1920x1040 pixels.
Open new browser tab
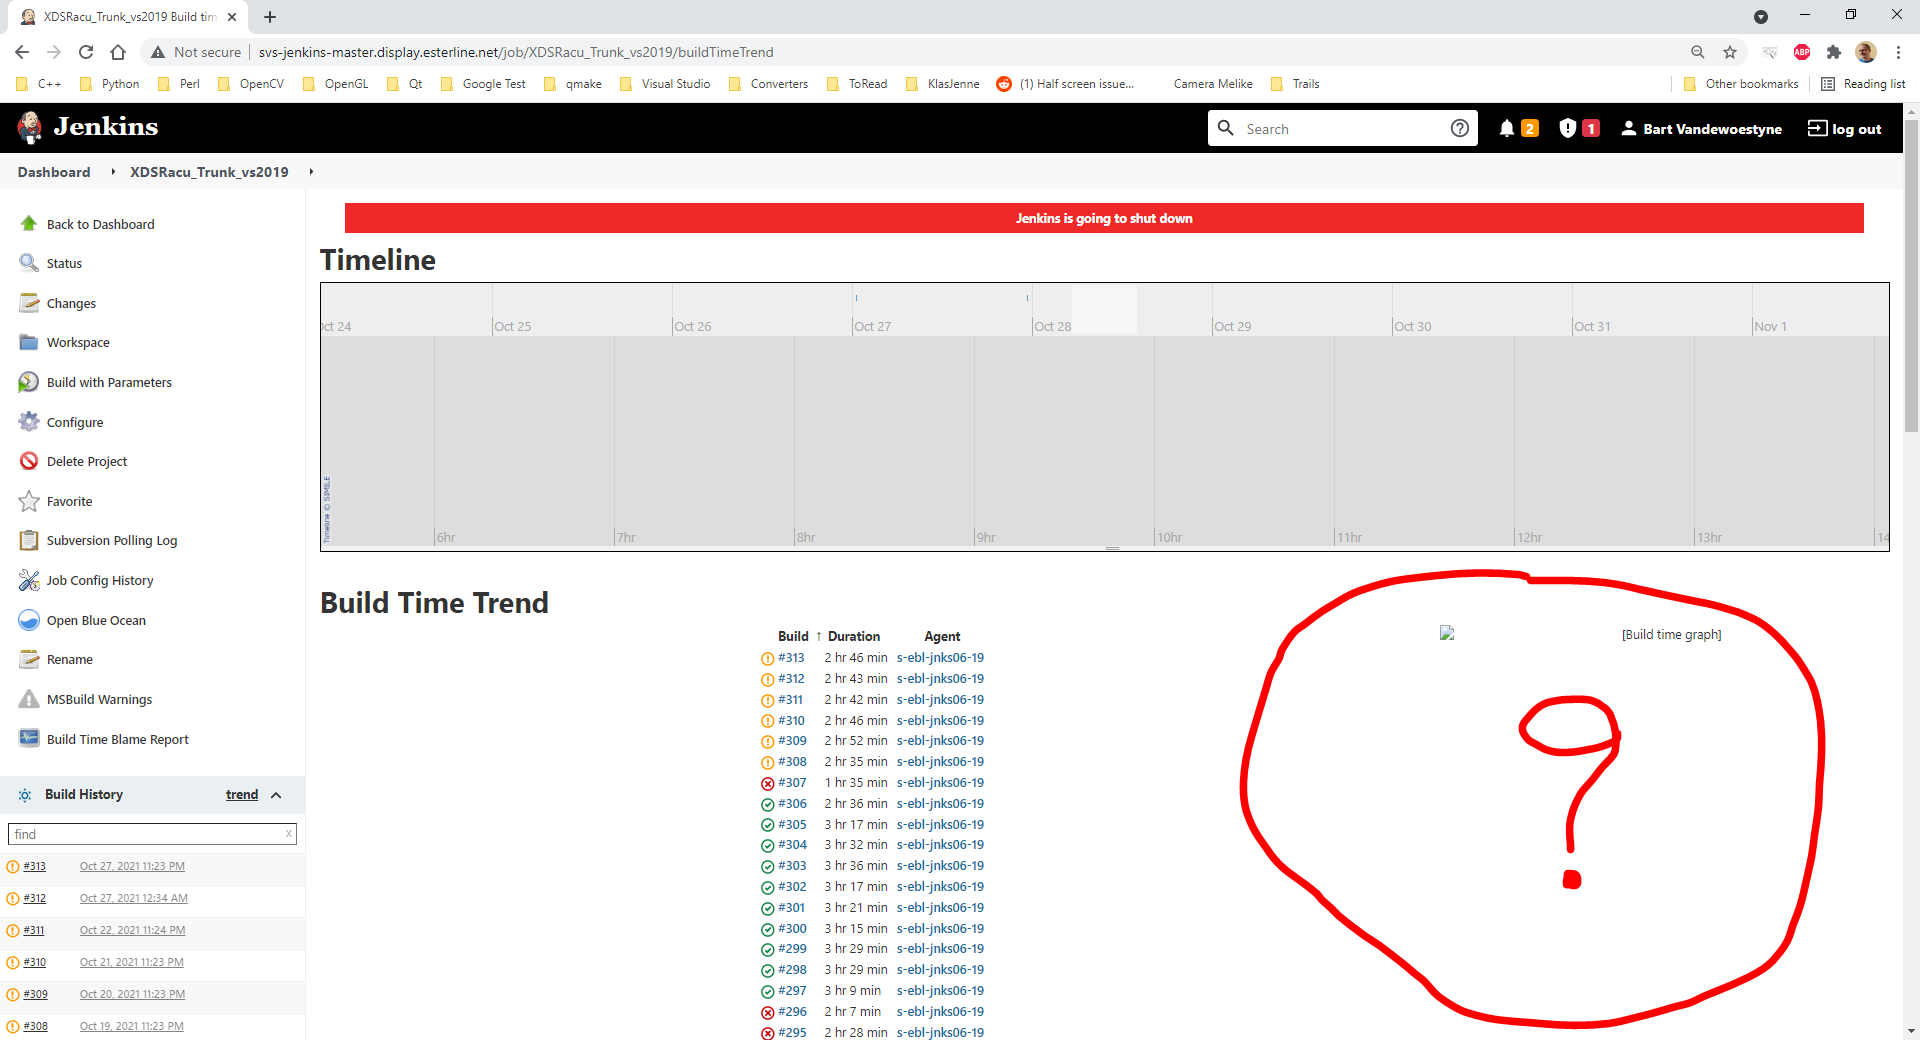click(270, 17)
